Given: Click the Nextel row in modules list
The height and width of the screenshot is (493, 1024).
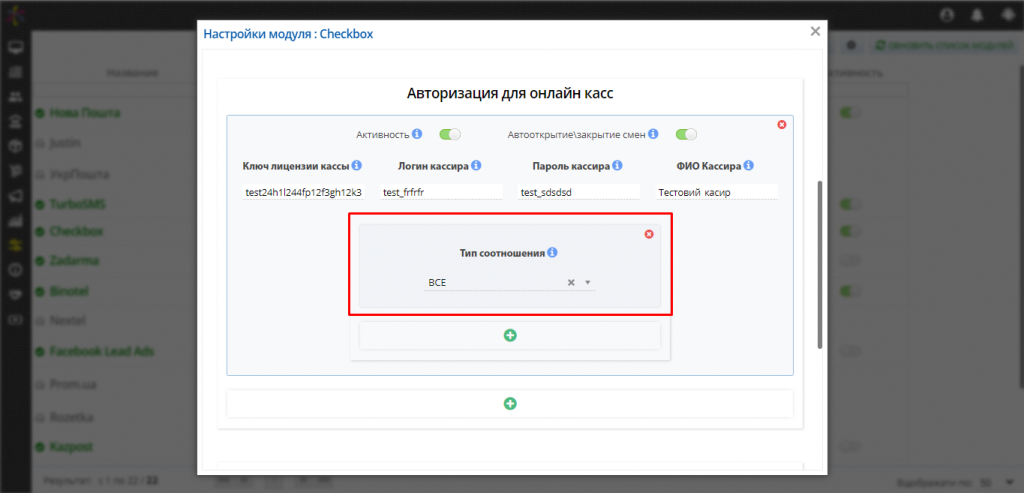Looking at the screenshot, I should [69, 321].
